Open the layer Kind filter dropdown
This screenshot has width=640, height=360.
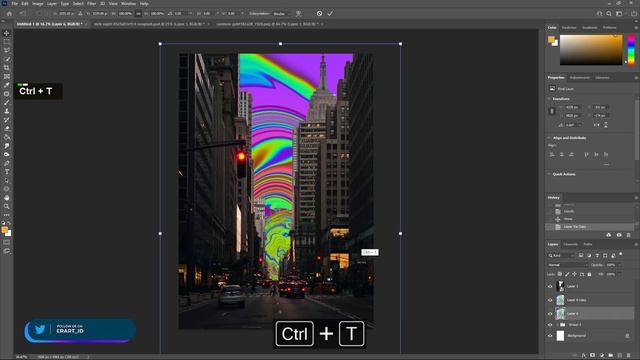tap(561, 256)
